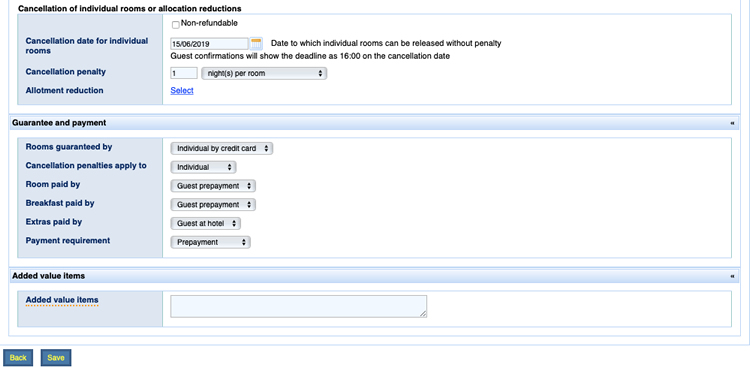Open the Payment requirement dropdown

pos(210,242)
